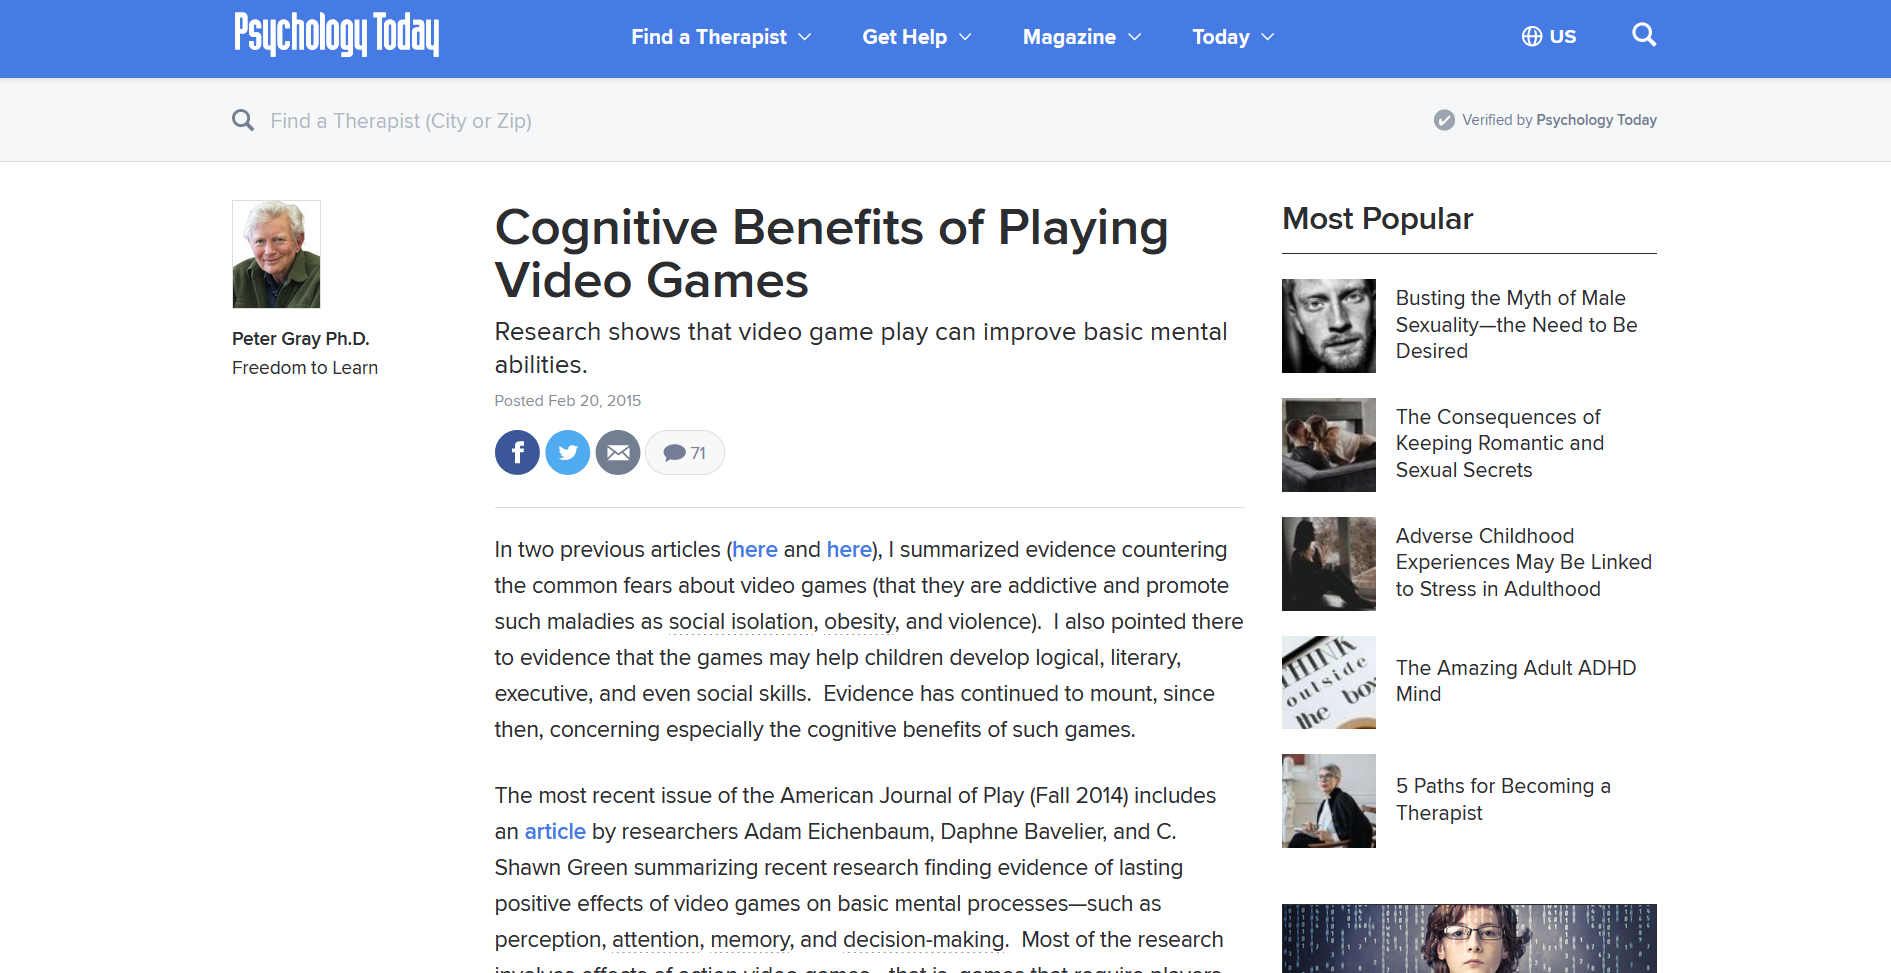Open the Today menu
Viewport: 1891px width, 973px height.
coord(1232,37)
